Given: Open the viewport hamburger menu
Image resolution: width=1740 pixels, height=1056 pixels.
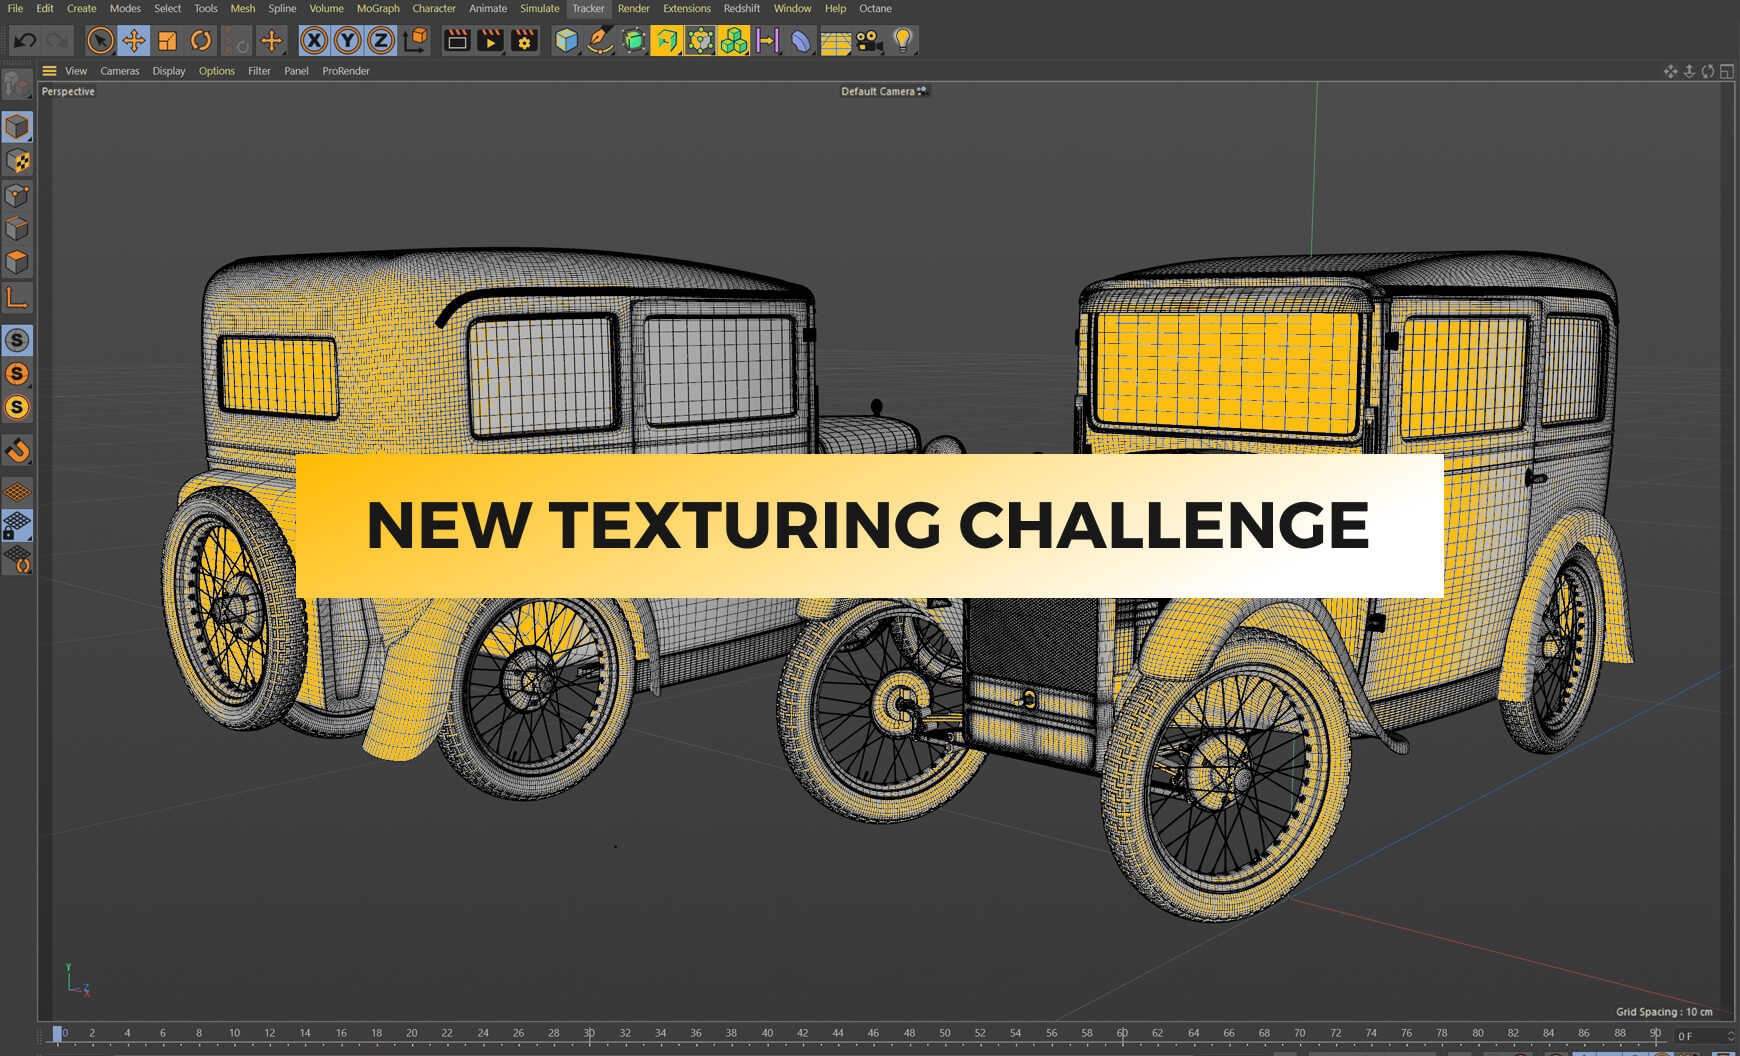Looking at the screenshot, I should 49,71.
